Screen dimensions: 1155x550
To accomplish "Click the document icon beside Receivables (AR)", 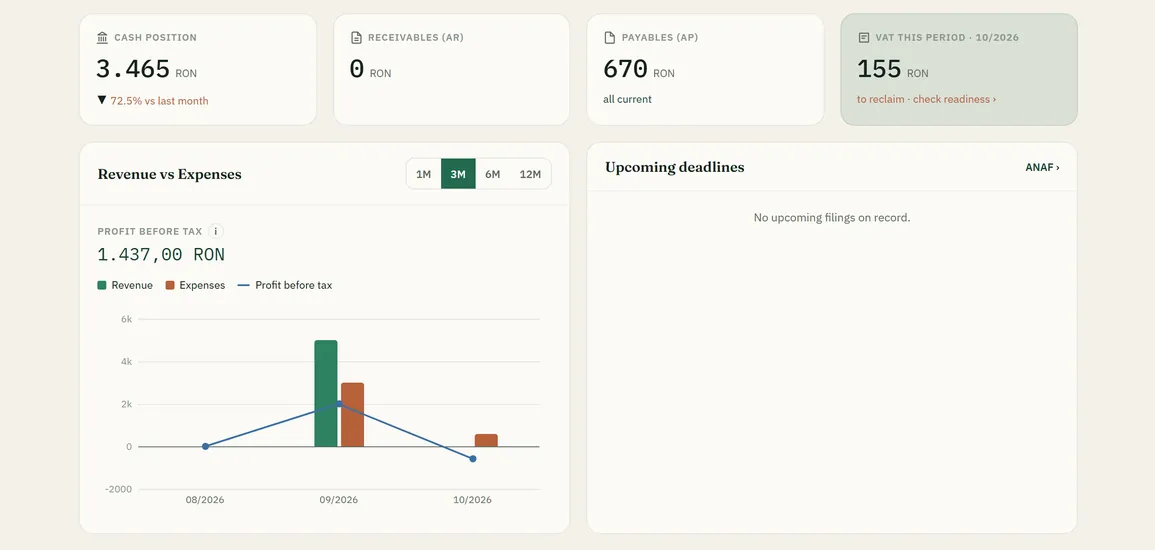I will (357, 38).
